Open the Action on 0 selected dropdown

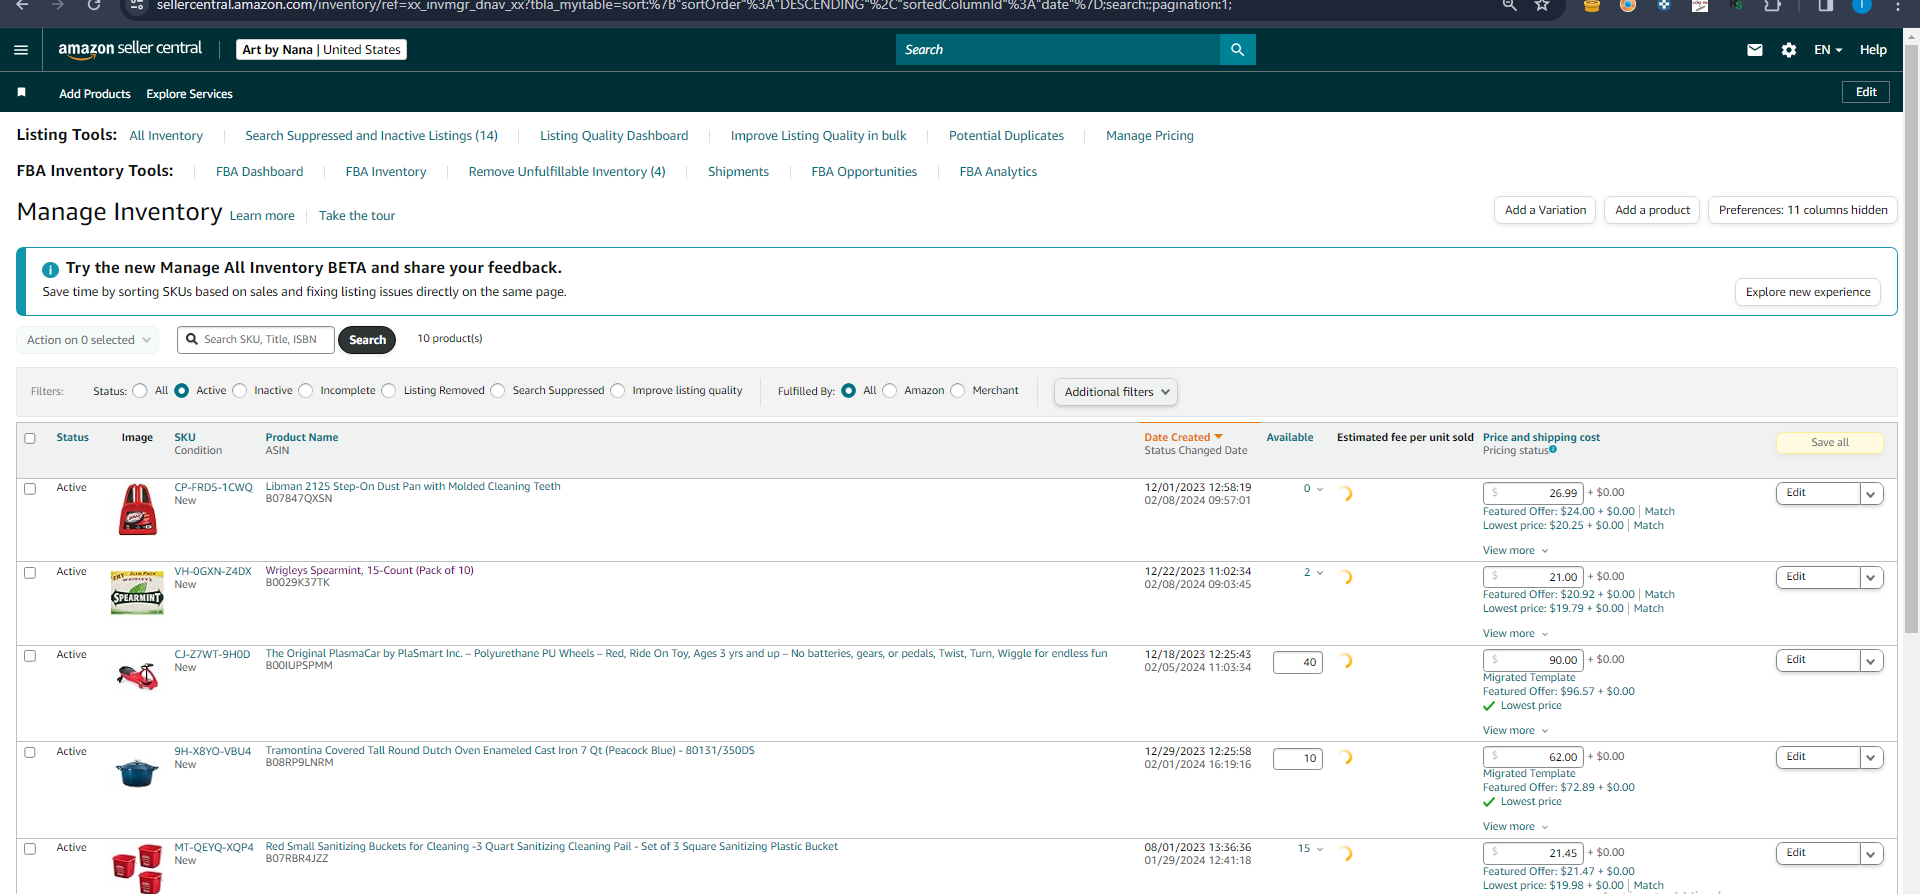coord(88,340)
